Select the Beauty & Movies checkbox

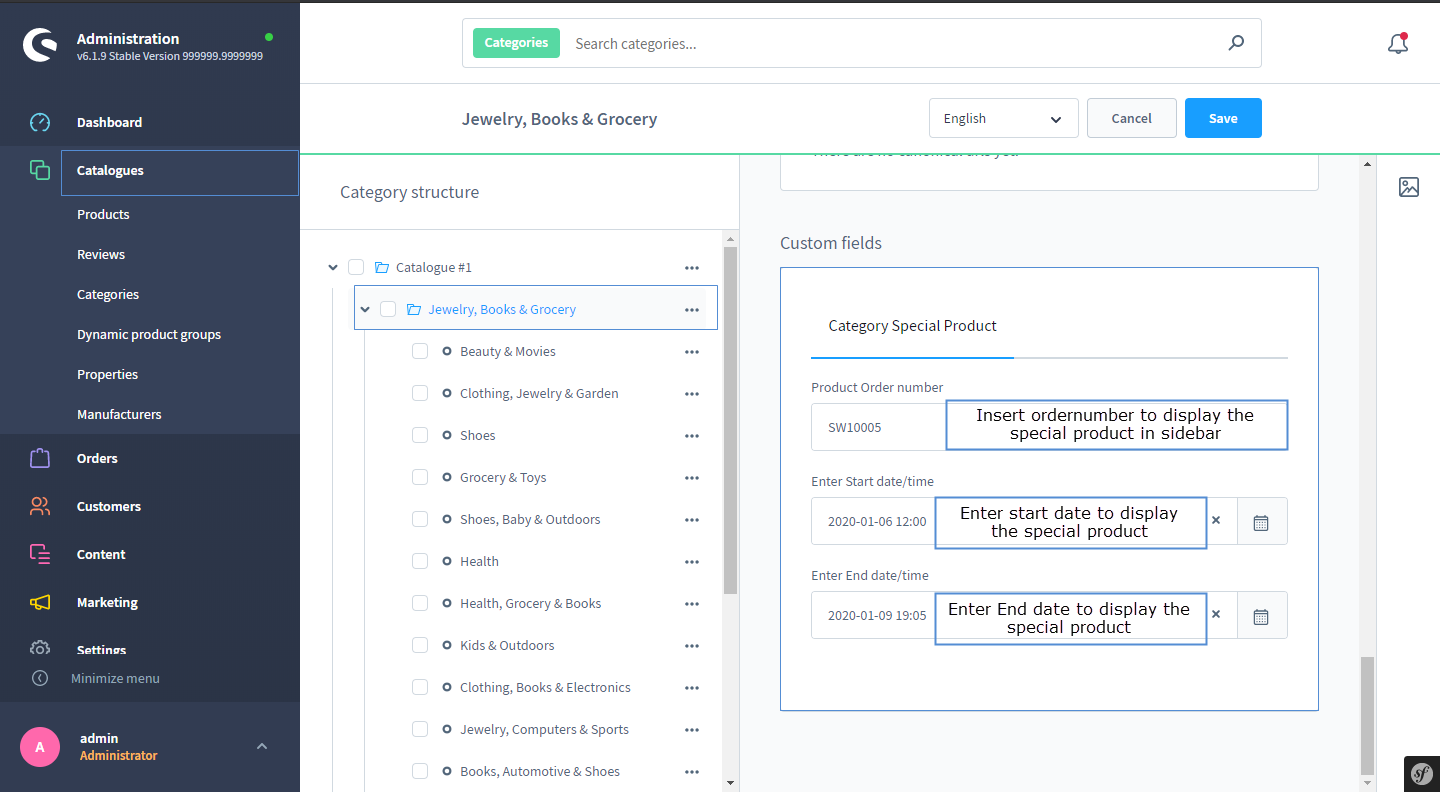coord(420,351)
